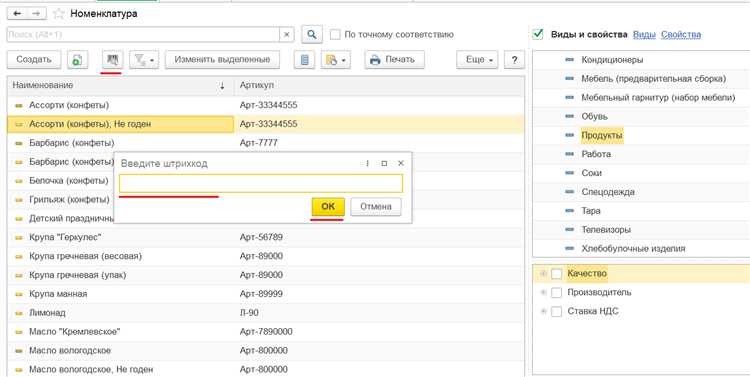Uncheck the Виды и свойства checkbox
The image size is (750, 377).
coord(538,34)
